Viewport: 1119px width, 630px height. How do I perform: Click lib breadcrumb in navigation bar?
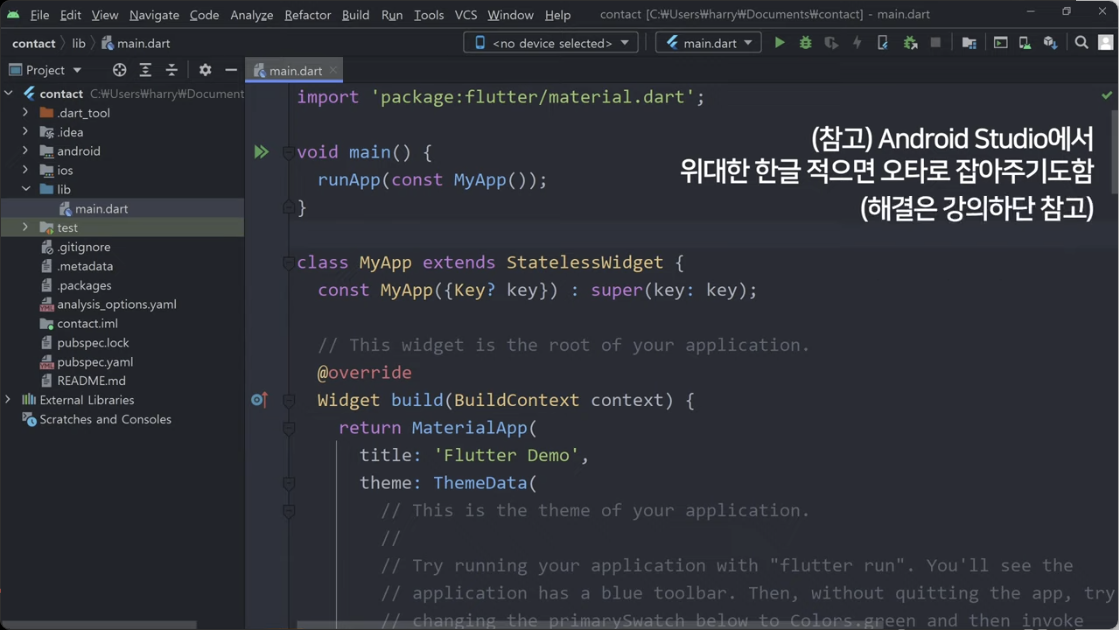pos(79,44)
